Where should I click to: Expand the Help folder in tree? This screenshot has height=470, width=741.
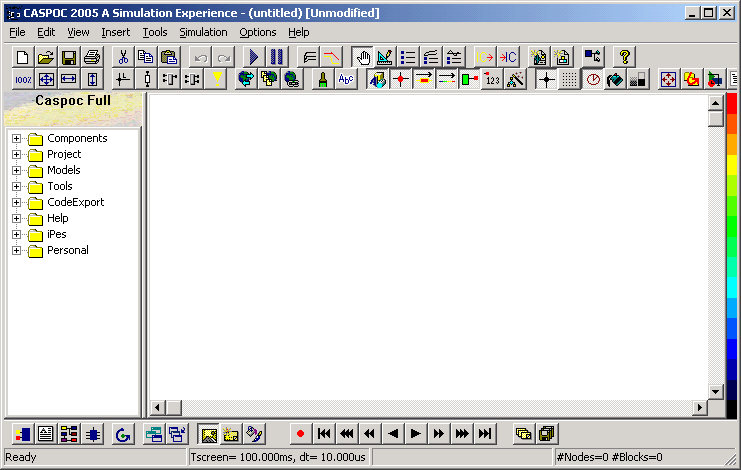coord(17,219)
